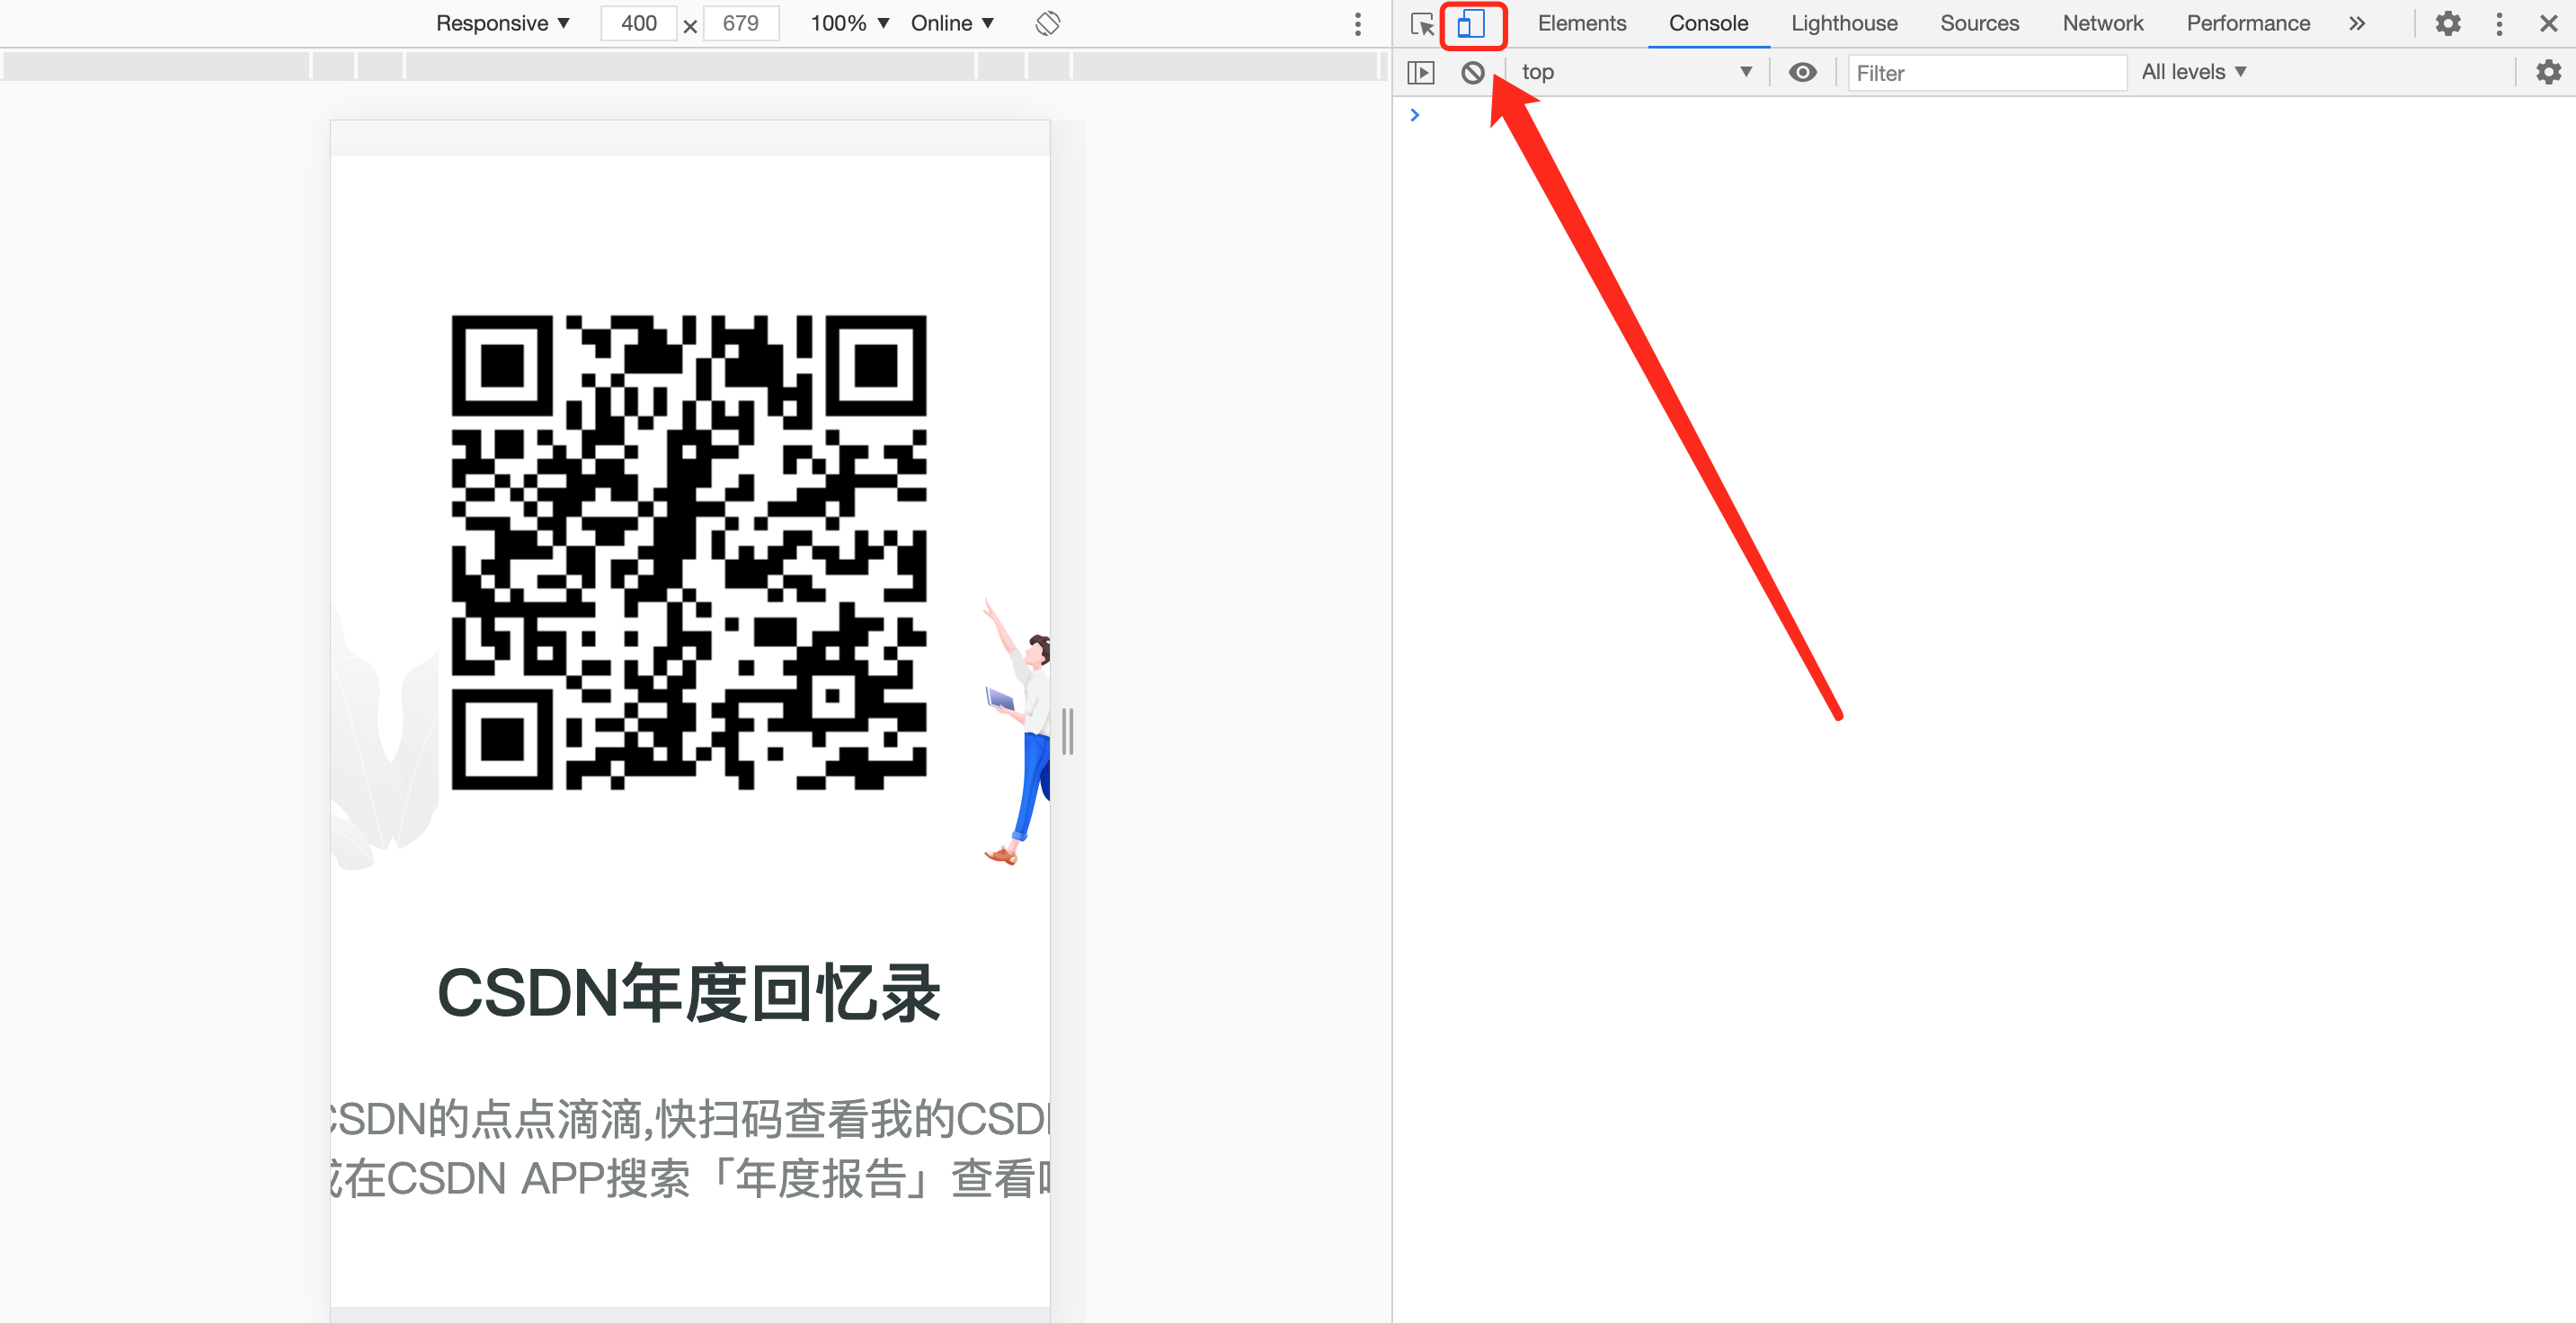Viewport: 2576px width, 1323px height.
Task: Open the 100% zoom dropdown
Action: point(849,23)
